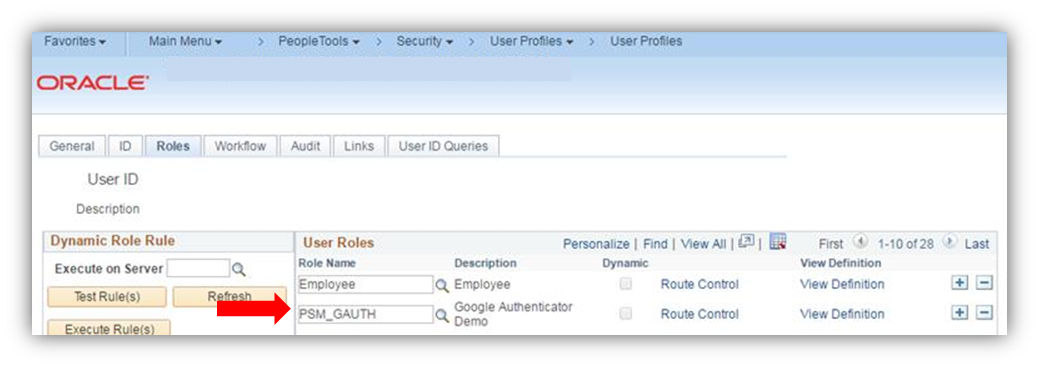Click the lookup magnifier beside the Employee role field
The width and height of the screenshot is (1039, 367).
pos(441,285)
